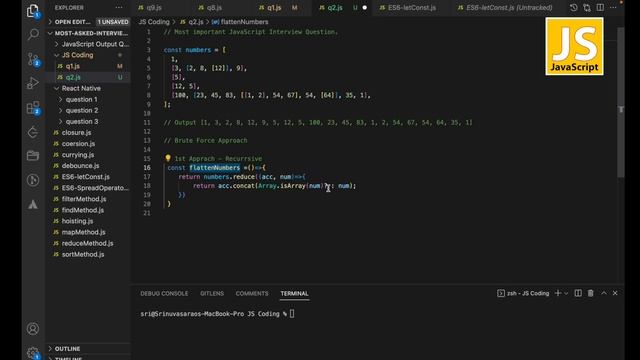The width and height of the screenshot is (640, 360).
Task: Open q2.js in explorer tree
Action: [x=73, y=77]
